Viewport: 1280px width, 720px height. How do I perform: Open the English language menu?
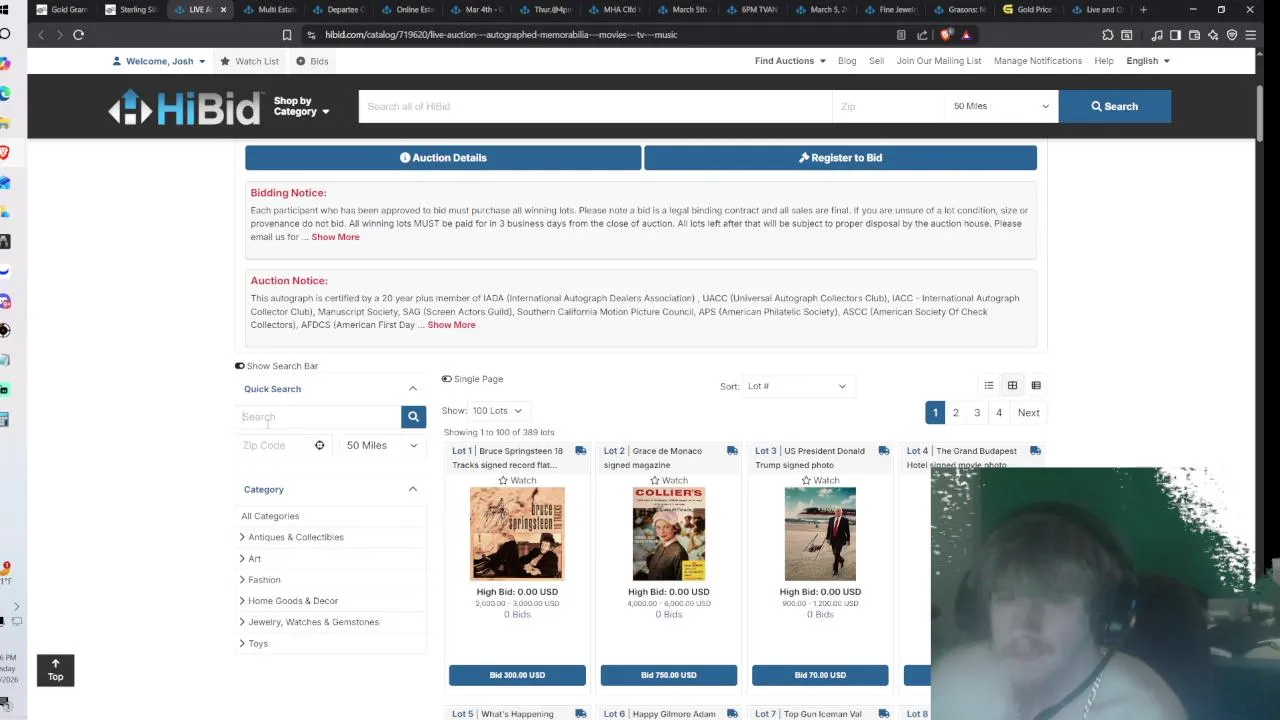pyautogui.click(x=1148, y=61)
